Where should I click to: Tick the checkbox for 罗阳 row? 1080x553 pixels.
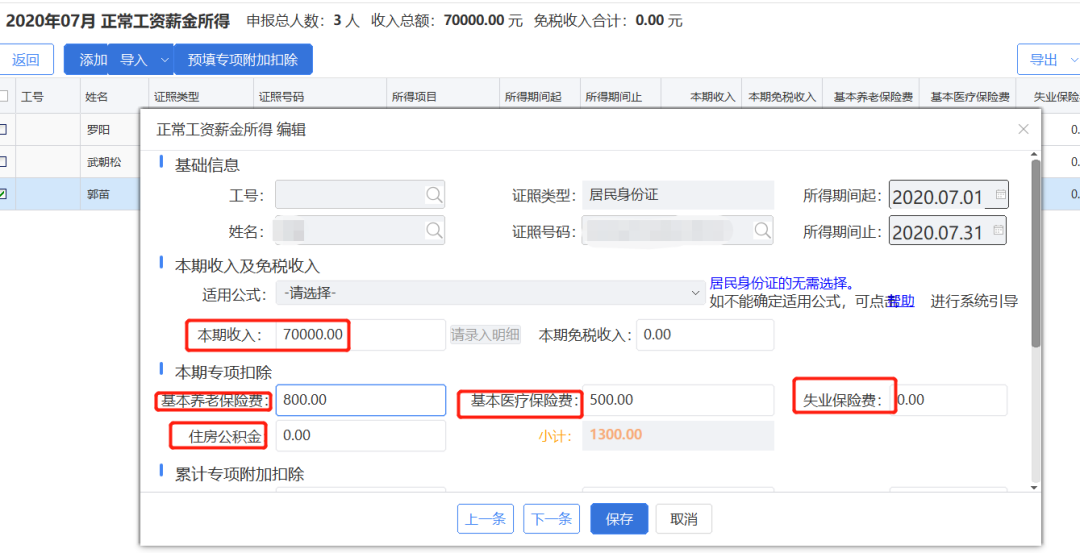(4, 129)
